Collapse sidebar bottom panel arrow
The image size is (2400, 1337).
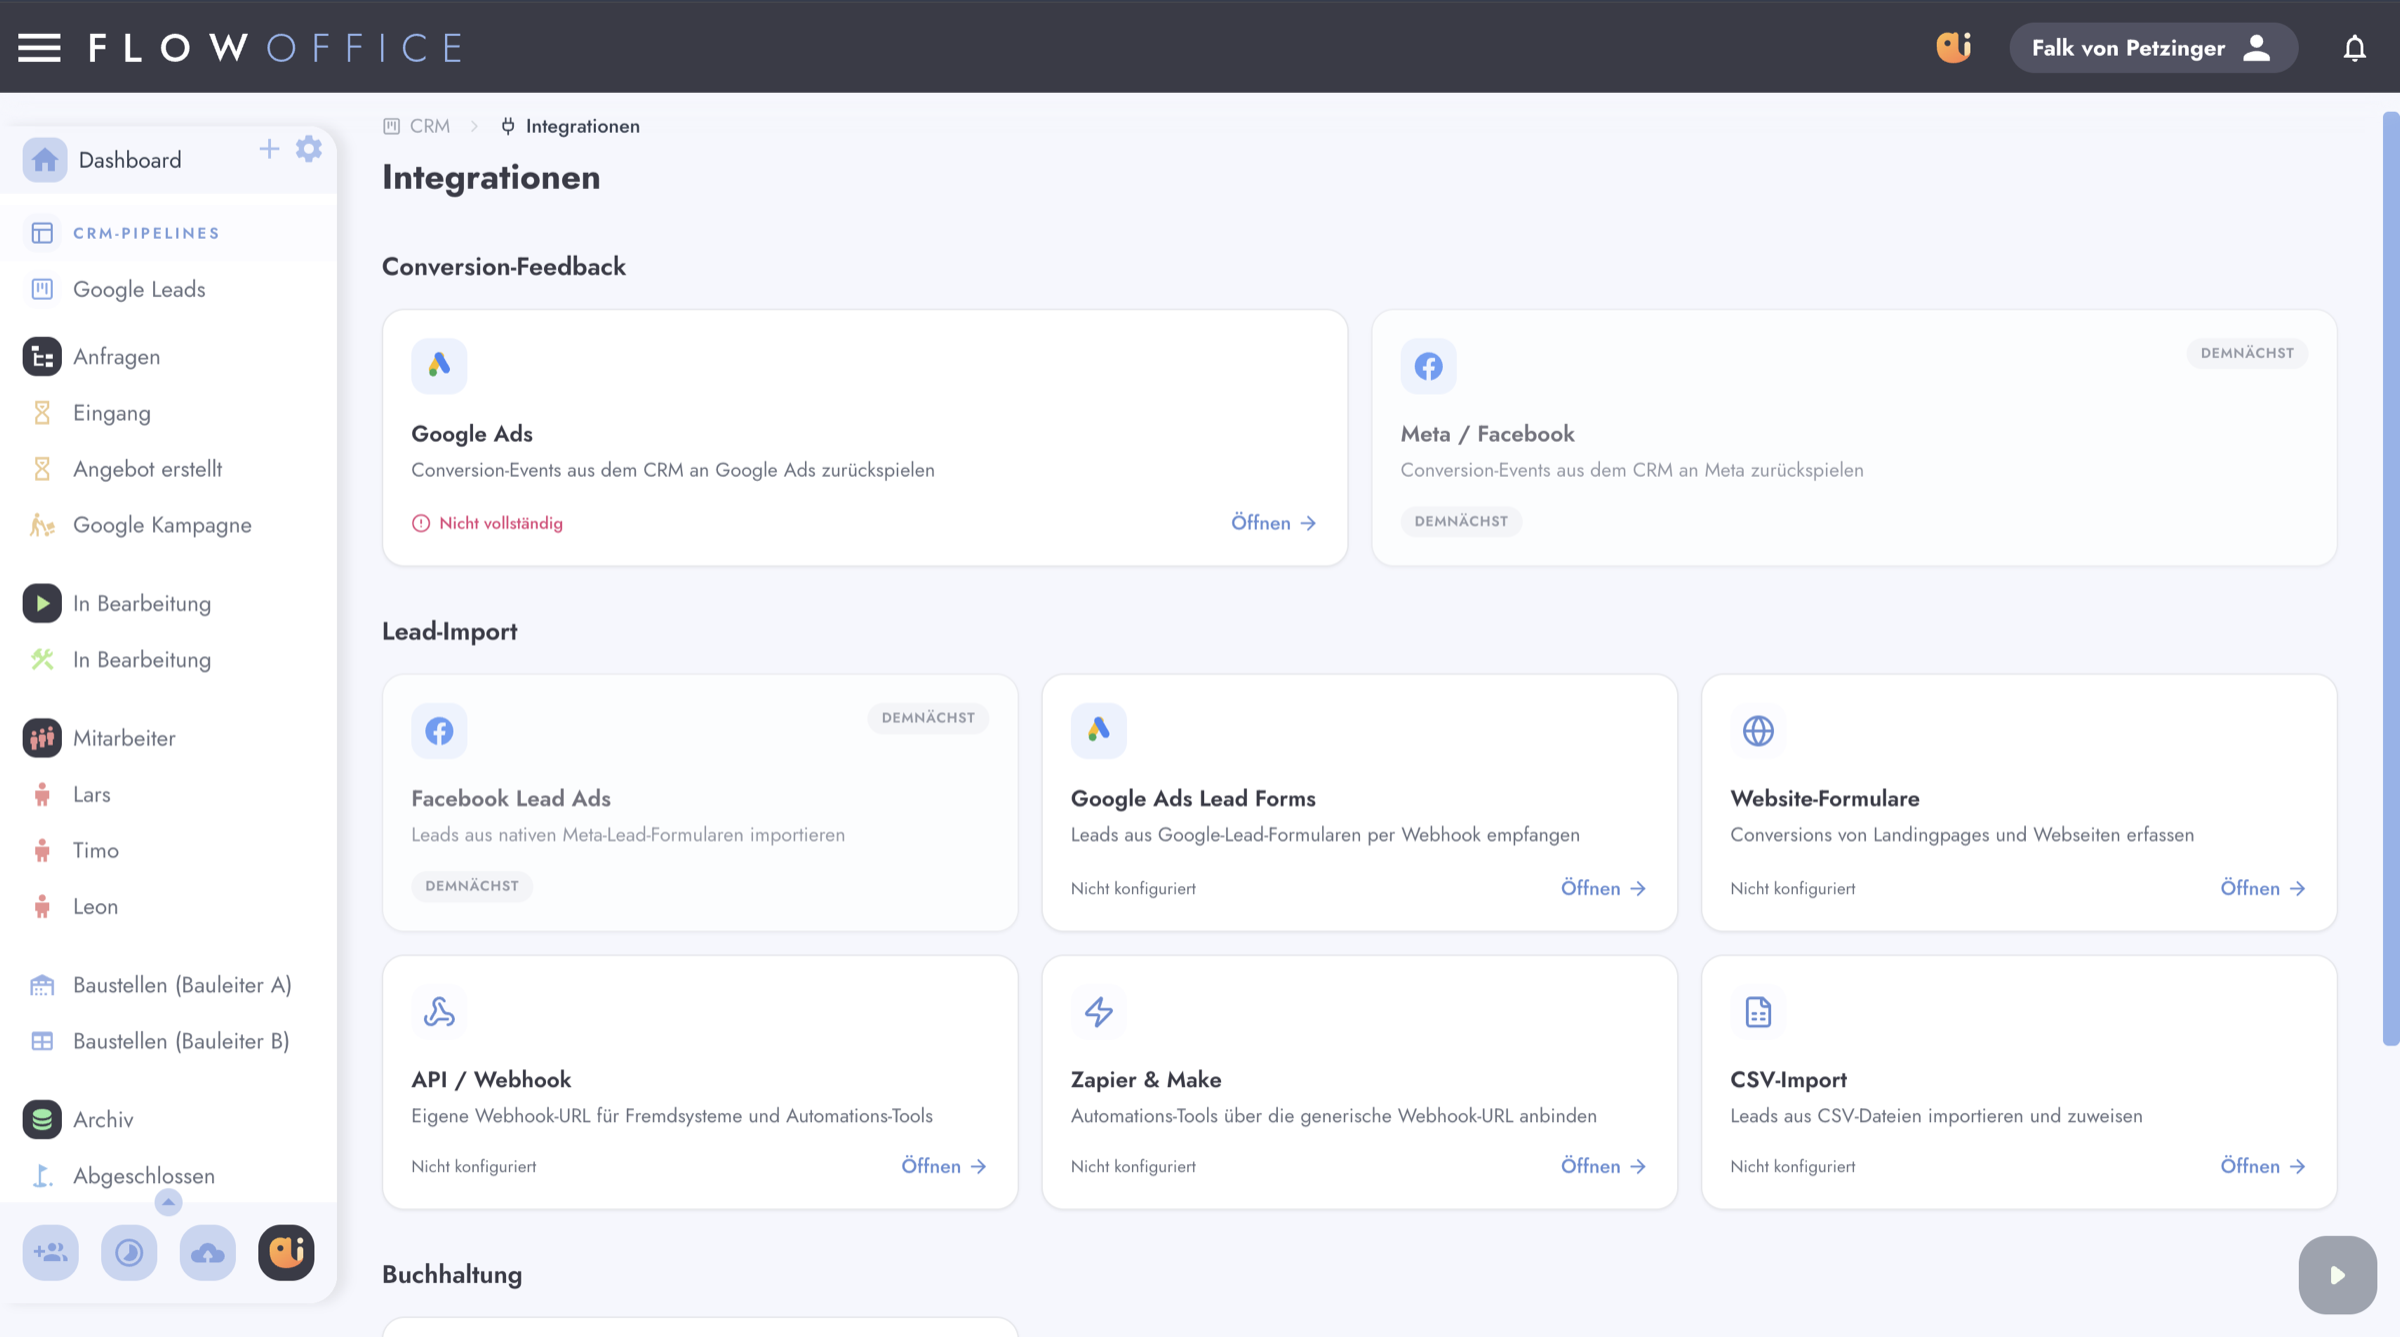click(x=168, y=1202)
